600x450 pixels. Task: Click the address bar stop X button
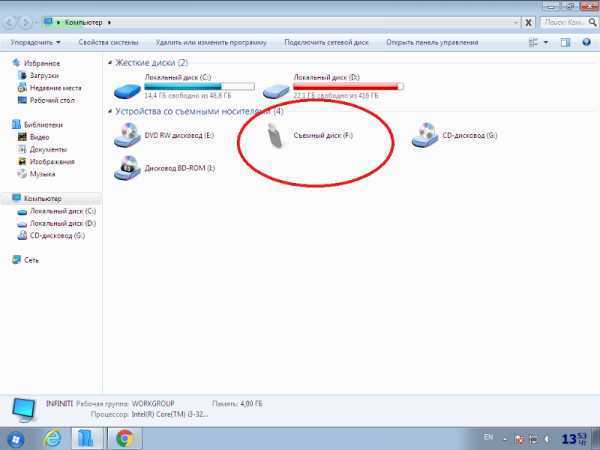528,23
